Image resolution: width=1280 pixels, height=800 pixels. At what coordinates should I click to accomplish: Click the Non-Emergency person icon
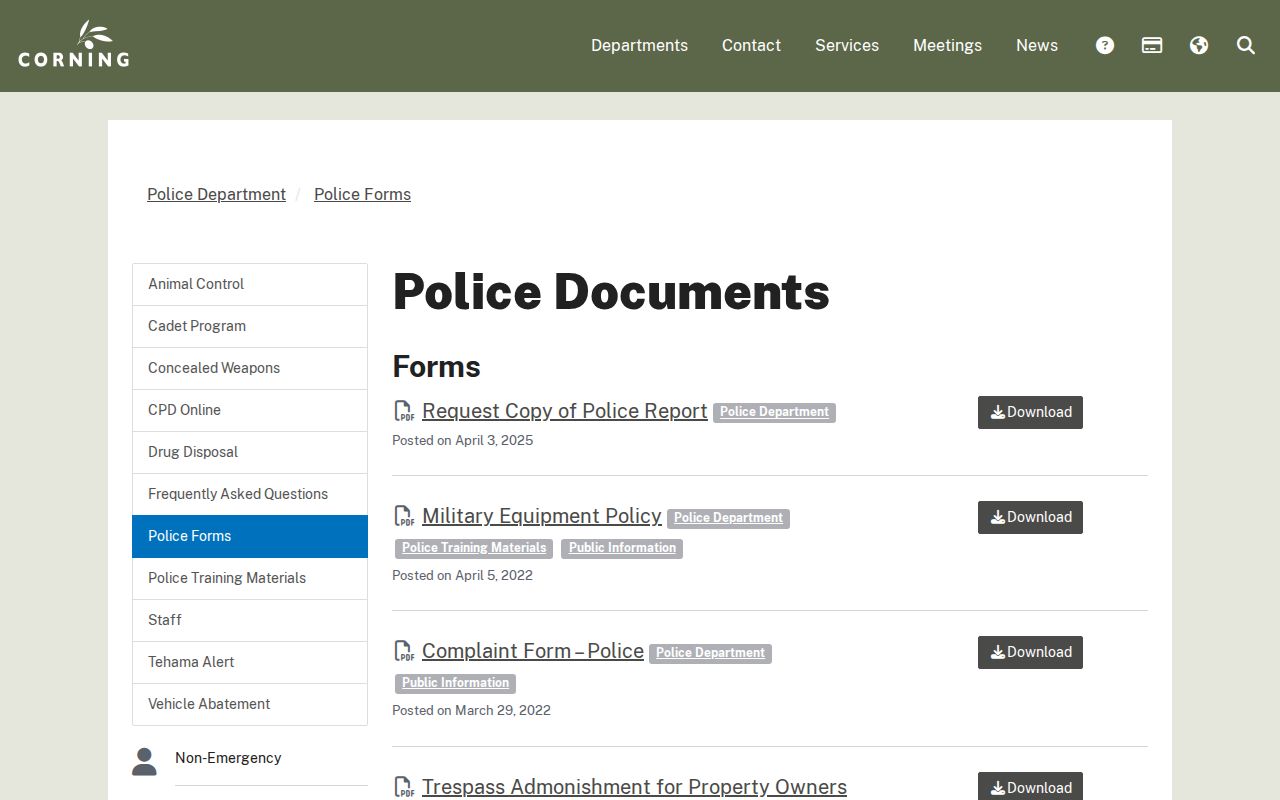144,761
